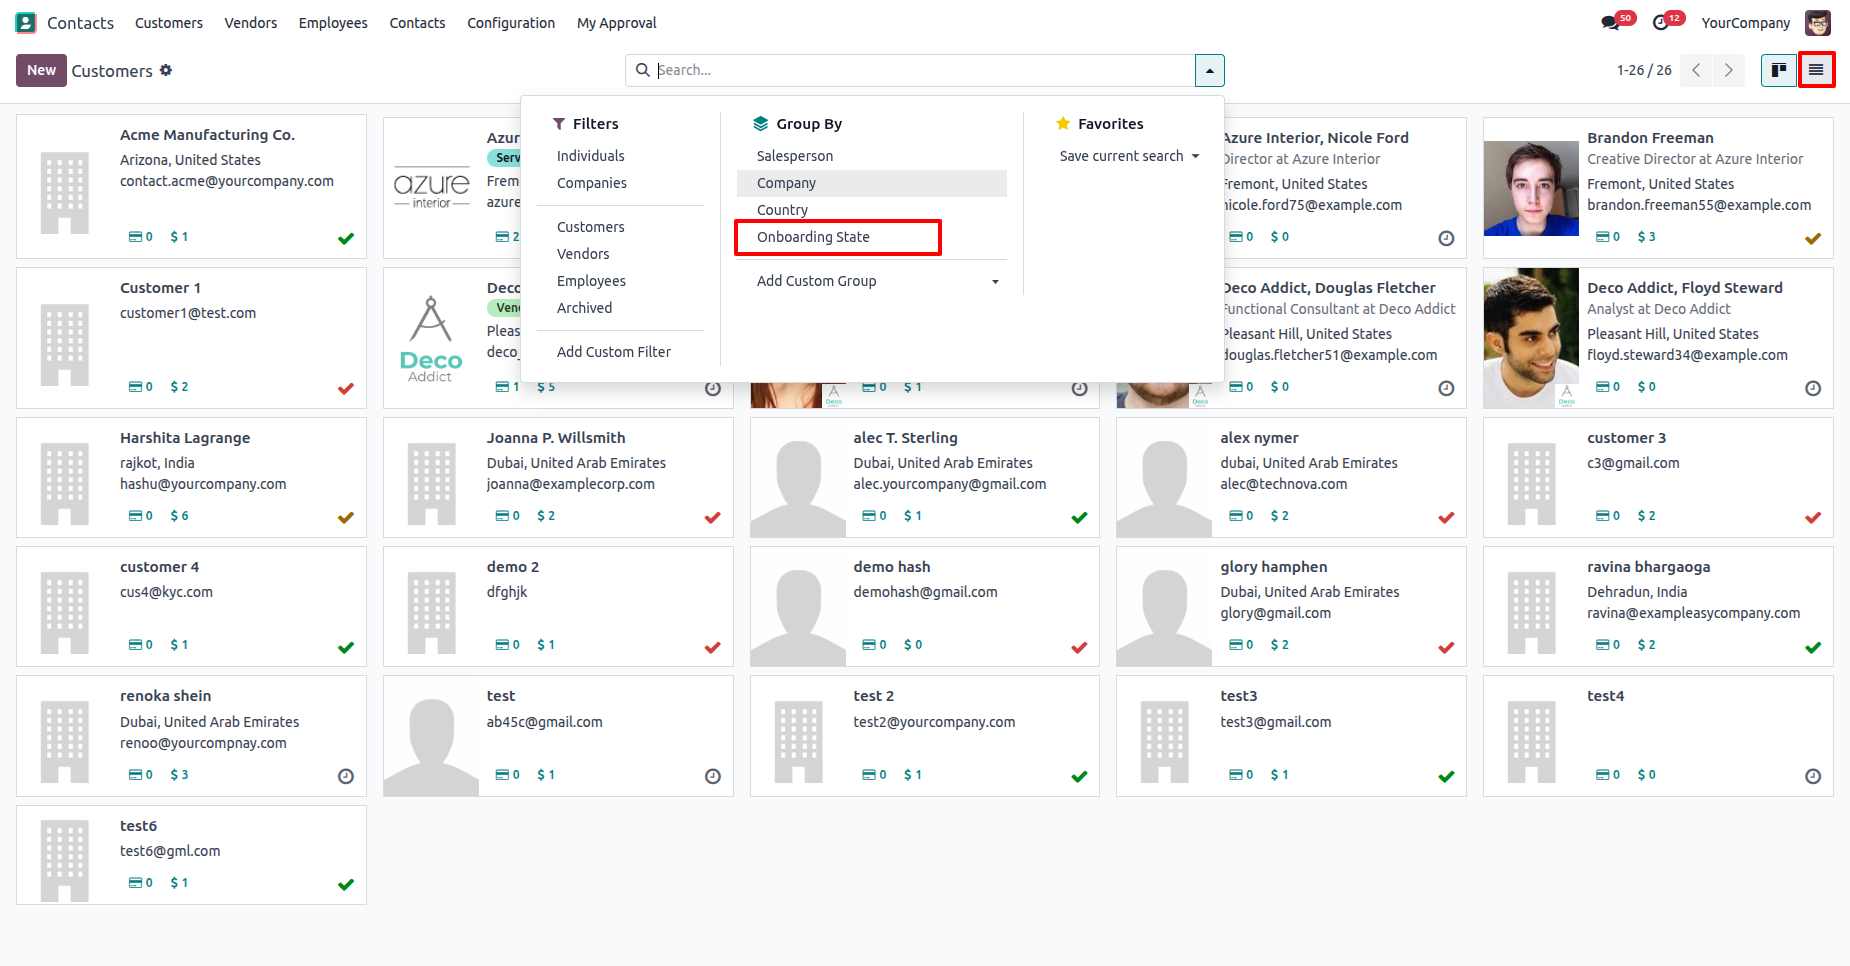Click activity clock on Deco Addict, Floyd Steward card
Viewport: 1850px width, 966px height.
tap(1813, 388)
